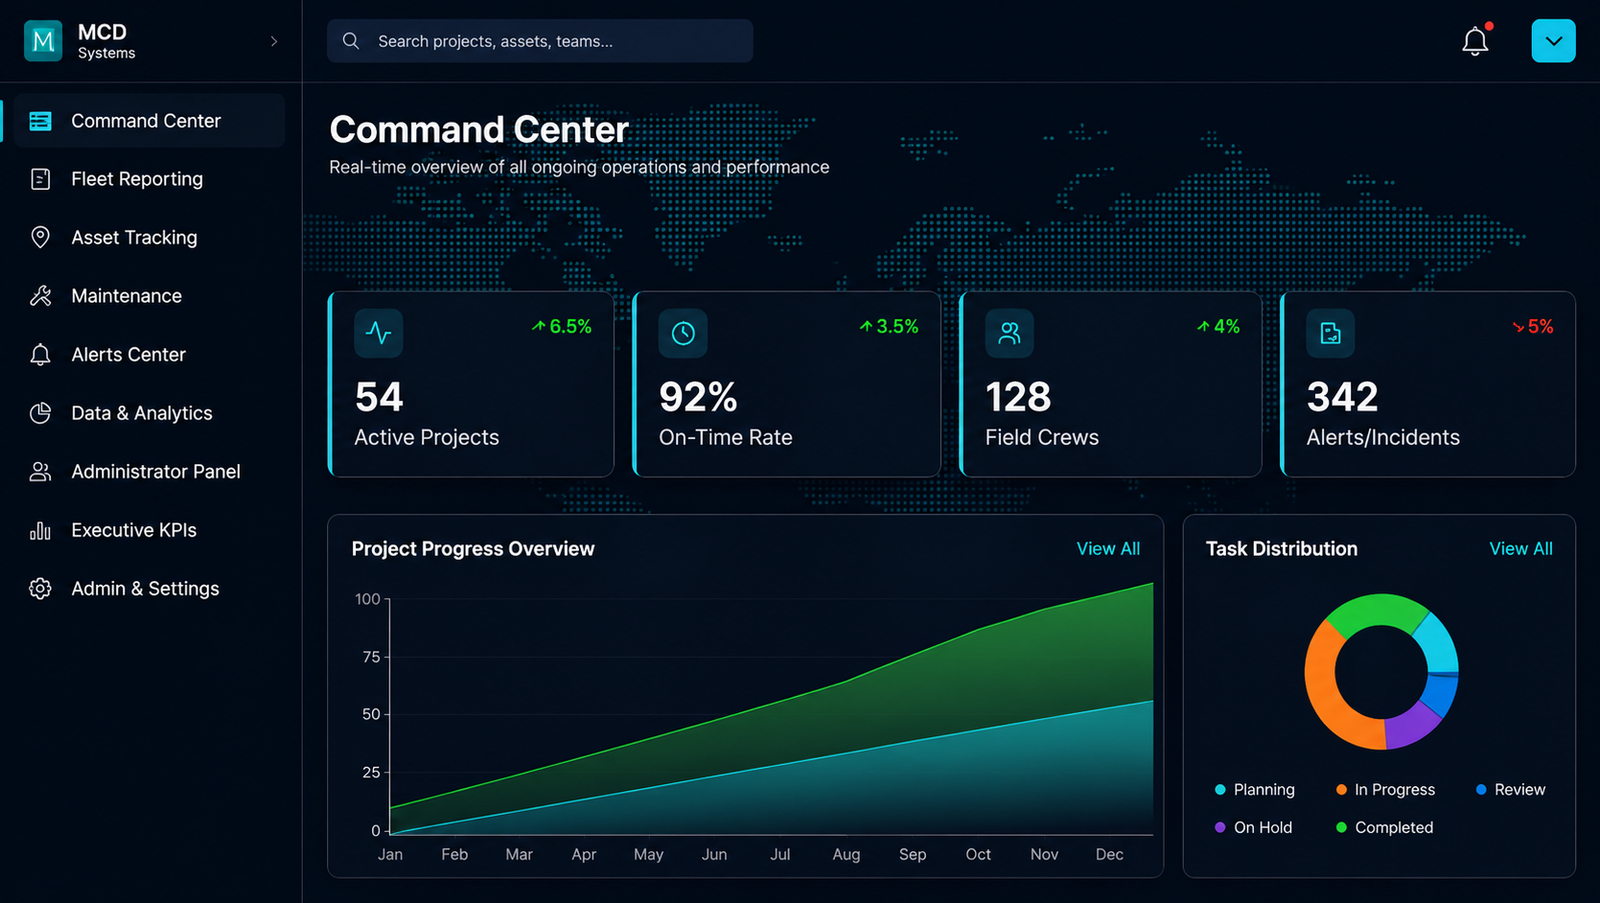Click the Field Crews people icon
The width and height of the screenshot is (1600, 903).
coord(1010,333)
